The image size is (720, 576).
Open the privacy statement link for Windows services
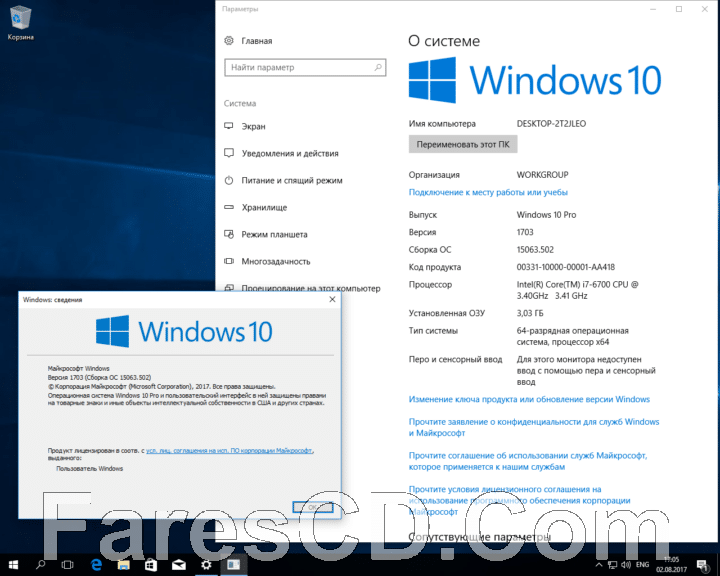(534, 427)
